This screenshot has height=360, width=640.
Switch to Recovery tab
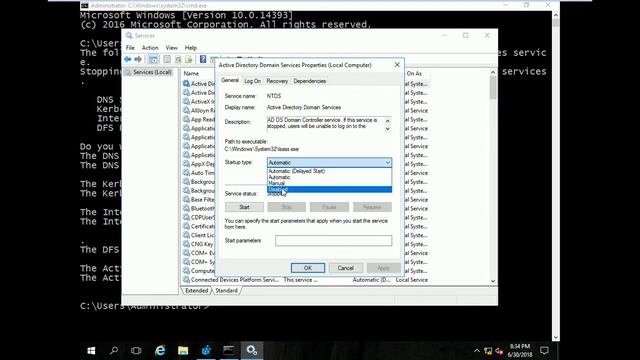pos(277,81)
